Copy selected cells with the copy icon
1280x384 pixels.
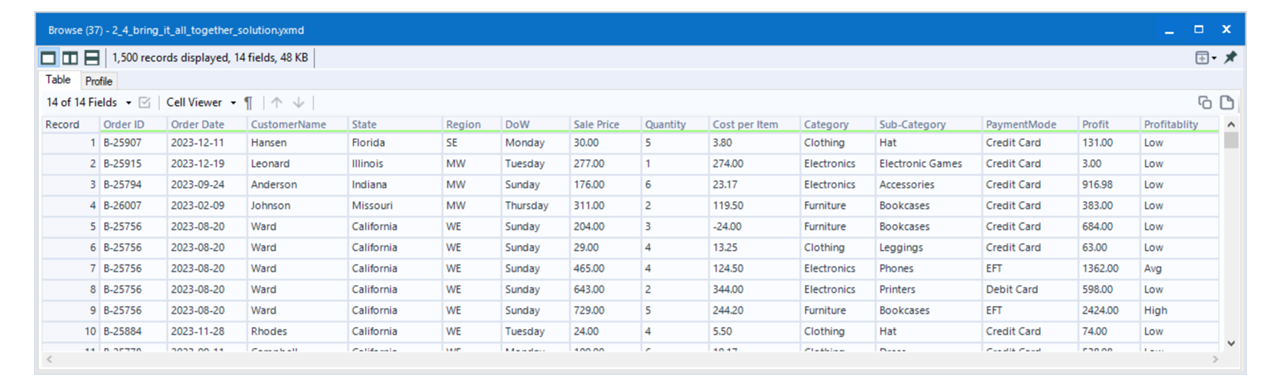coord(1205,102)
